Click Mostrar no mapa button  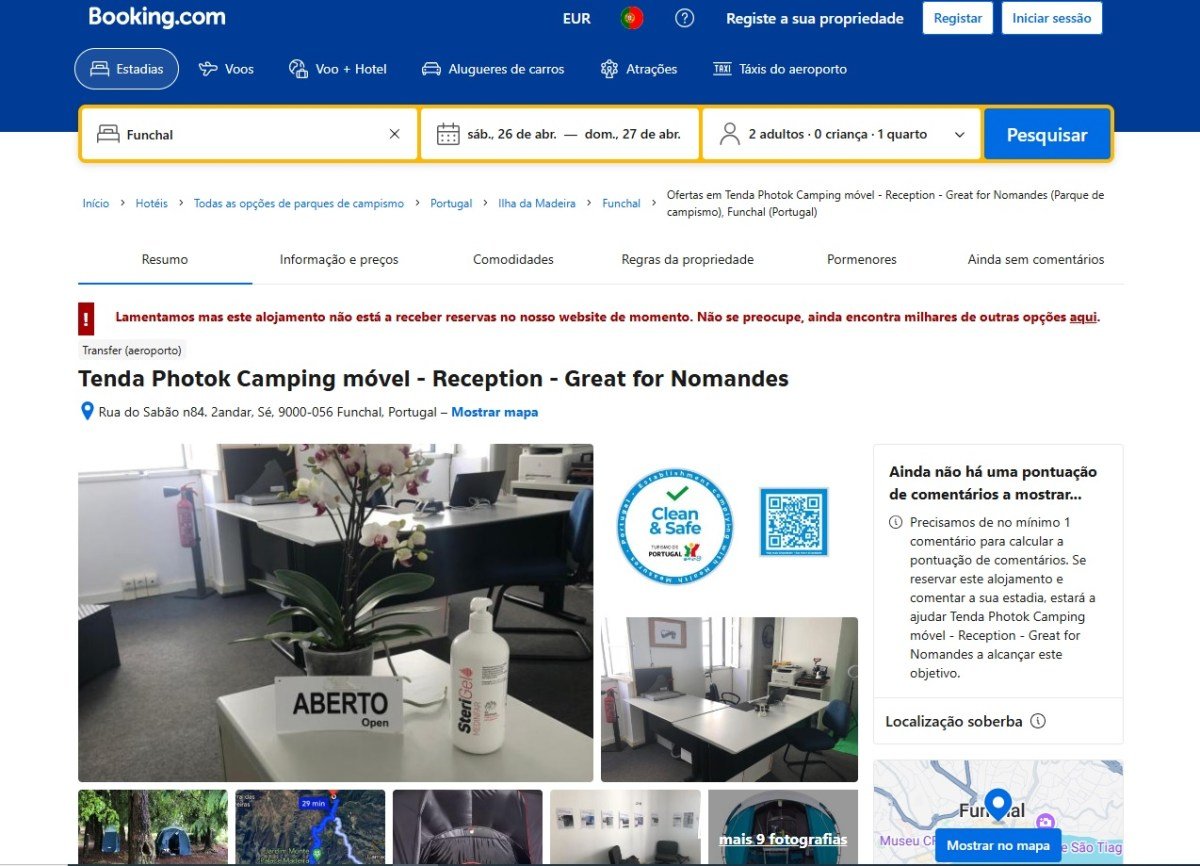pos(998,845)
